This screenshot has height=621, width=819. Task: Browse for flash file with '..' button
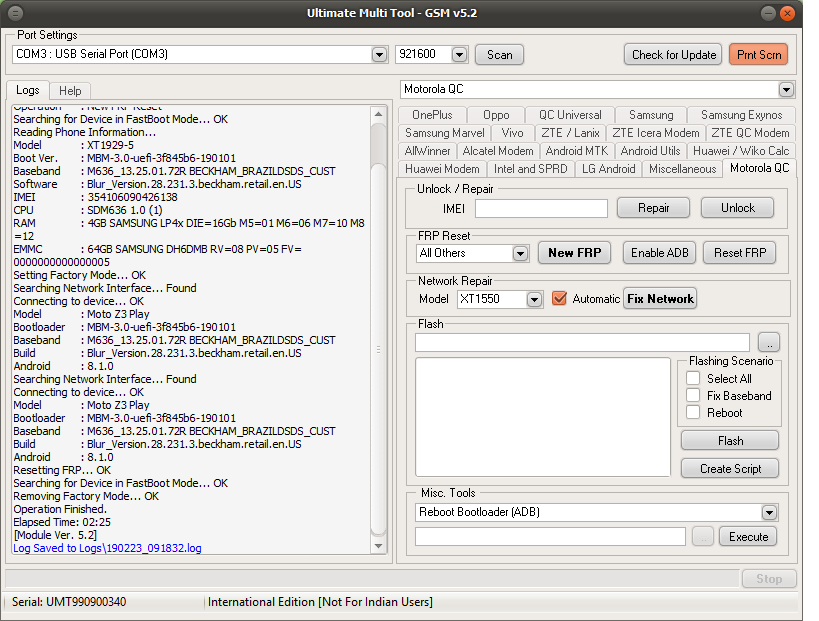coord(769,343)
